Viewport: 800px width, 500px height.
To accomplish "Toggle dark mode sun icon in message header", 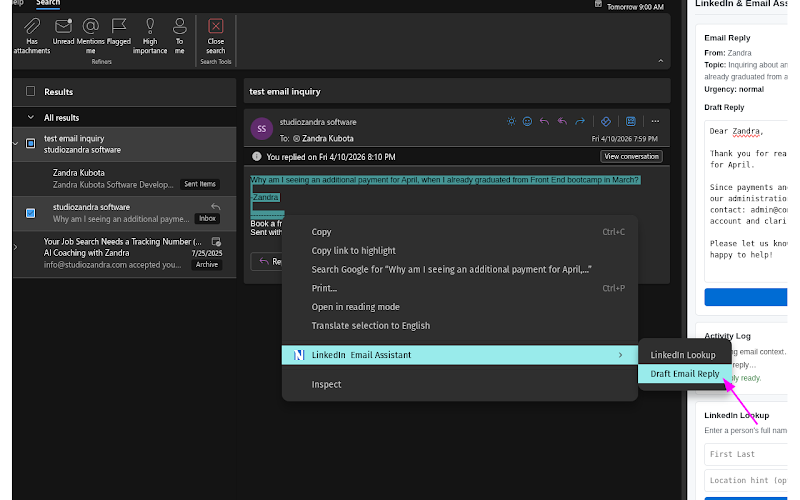I will 511,121.
